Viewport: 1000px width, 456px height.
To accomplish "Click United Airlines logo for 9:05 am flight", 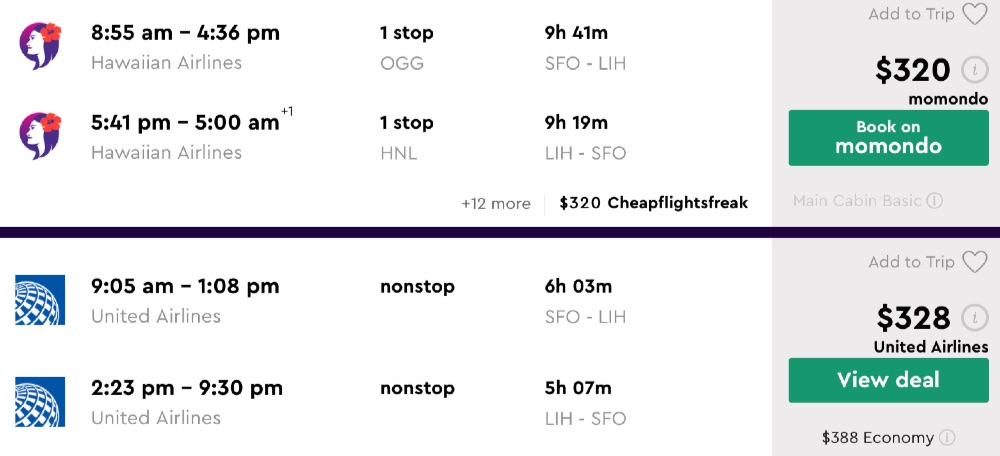I will [40, 300].
